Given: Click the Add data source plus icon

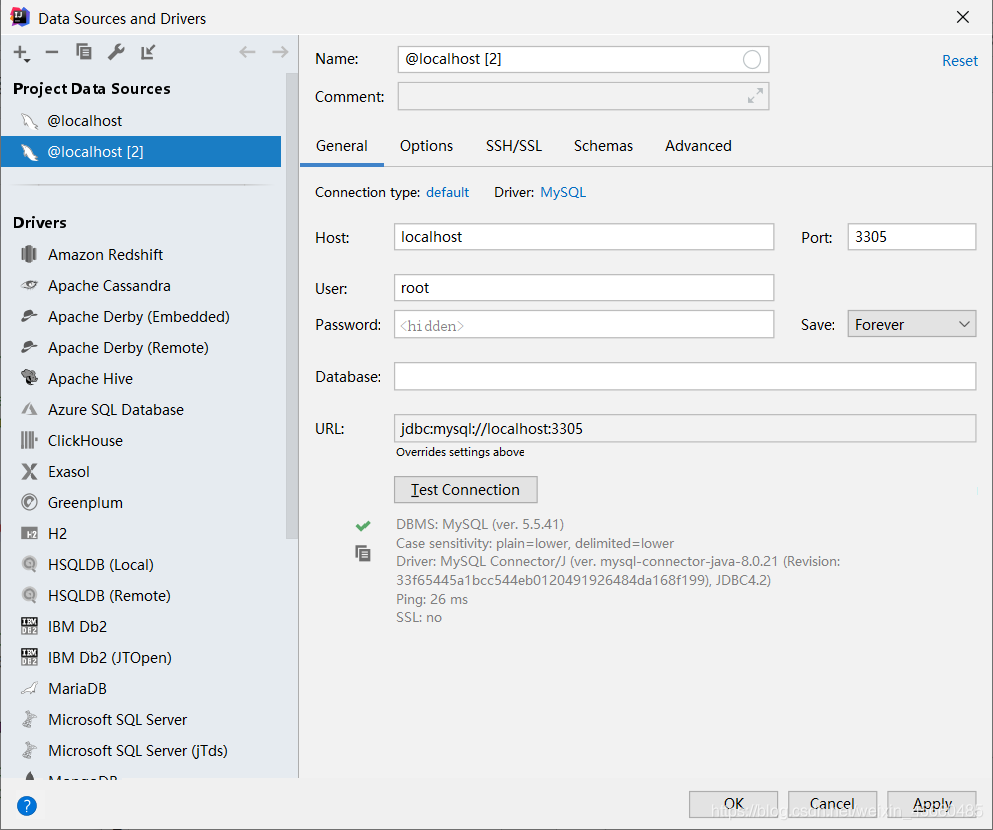Looking at the screenshot, I should pyautogui.click(x=22, y=53).
